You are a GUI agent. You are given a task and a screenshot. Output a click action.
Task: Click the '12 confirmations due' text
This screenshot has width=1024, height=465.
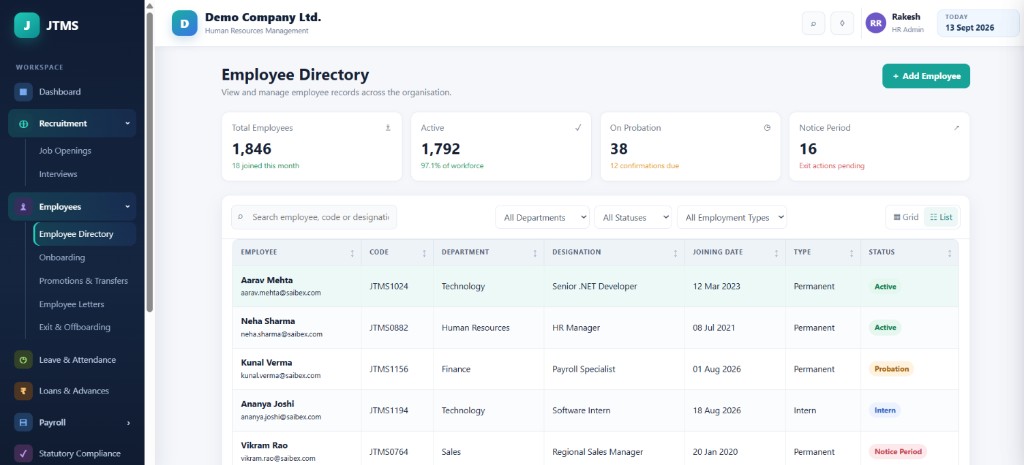(644, 166)
